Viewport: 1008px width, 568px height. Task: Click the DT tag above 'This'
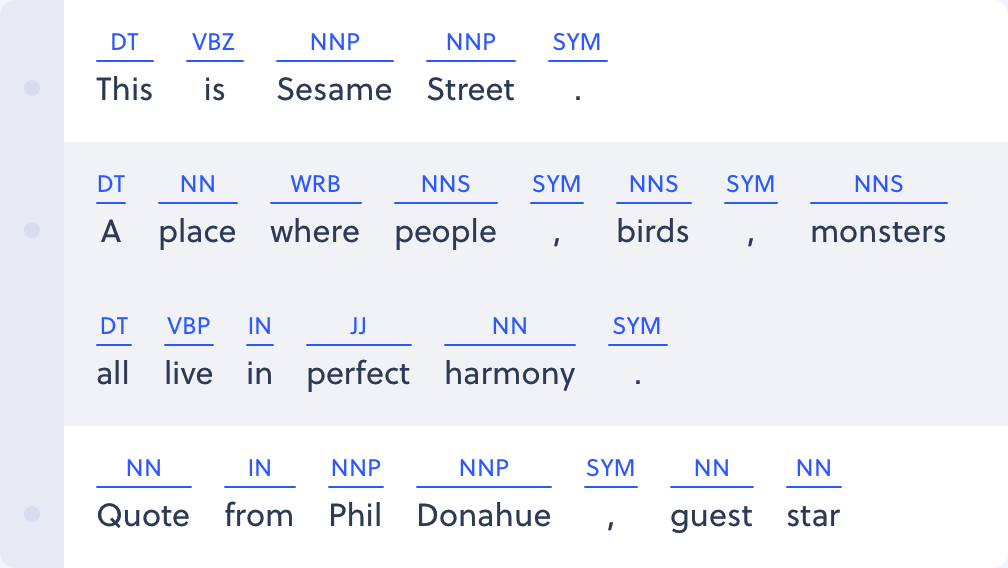124,42
